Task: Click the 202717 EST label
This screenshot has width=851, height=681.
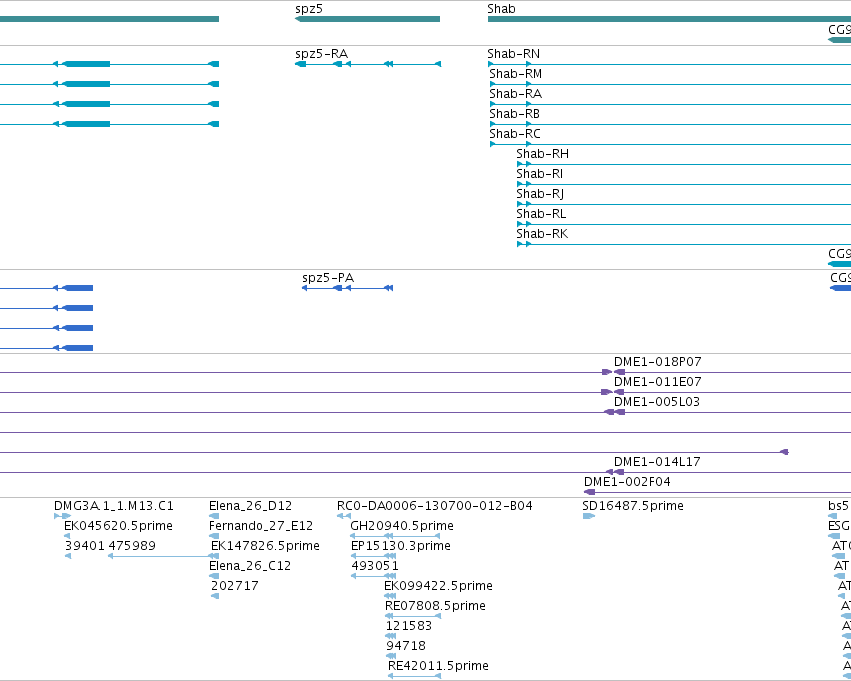Action: pyautogui.click(x=234, y=586)
